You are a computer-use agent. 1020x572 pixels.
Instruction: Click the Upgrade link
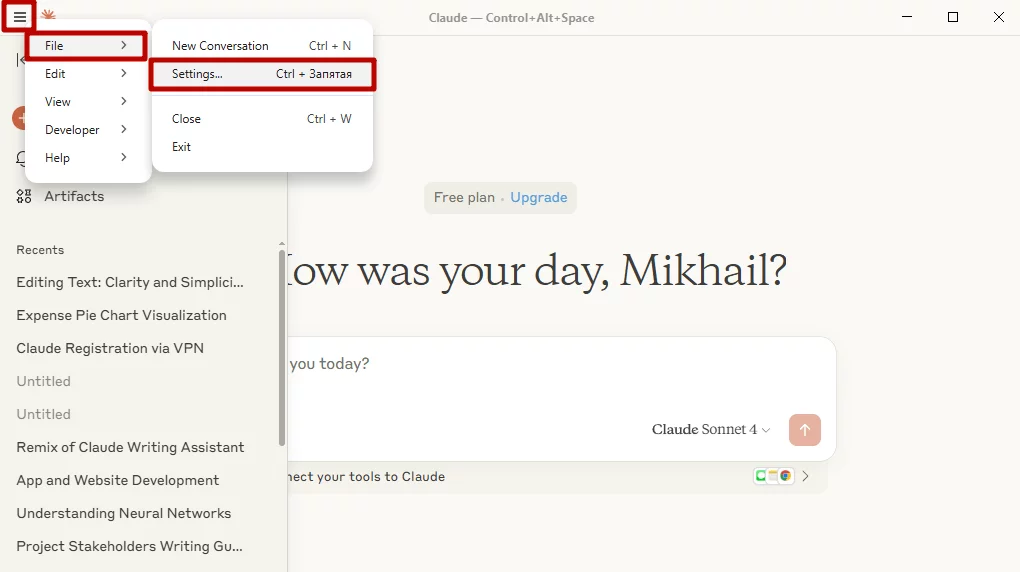click(x=539, y=197)
